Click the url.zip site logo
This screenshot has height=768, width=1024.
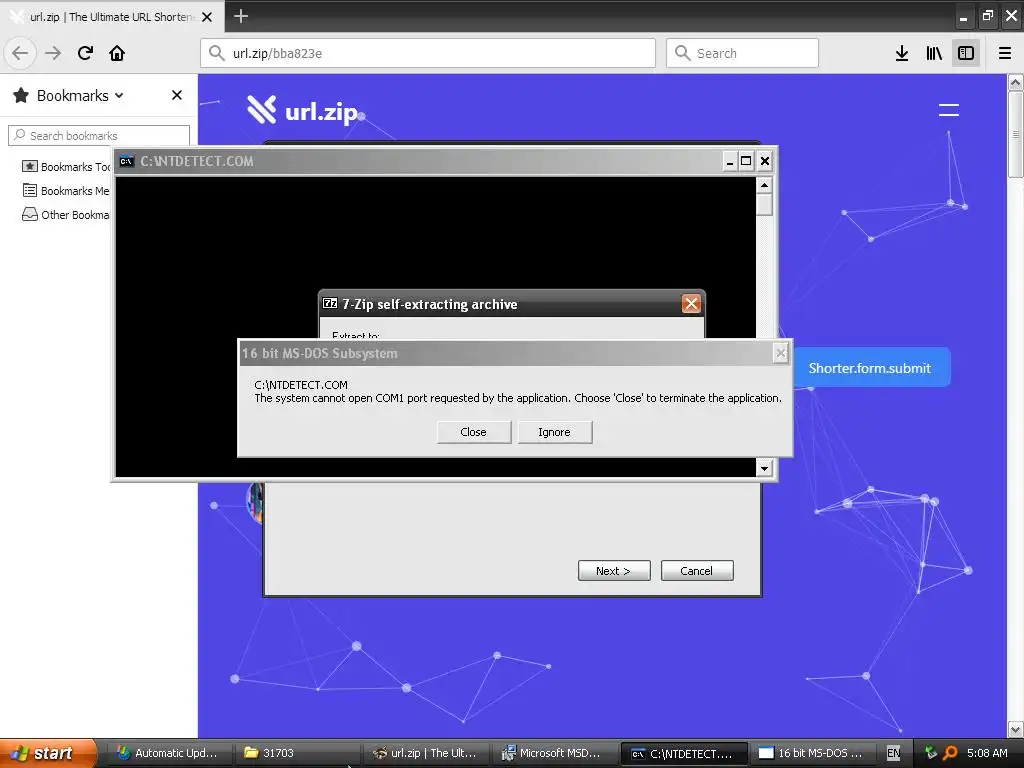point(302,110)
